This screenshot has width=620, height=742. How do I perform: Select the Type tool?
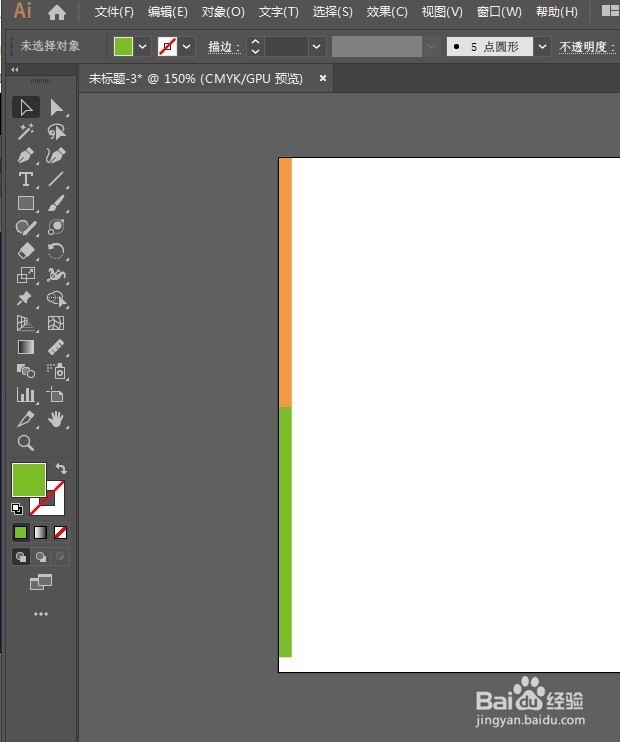click(x=26, y=179)
